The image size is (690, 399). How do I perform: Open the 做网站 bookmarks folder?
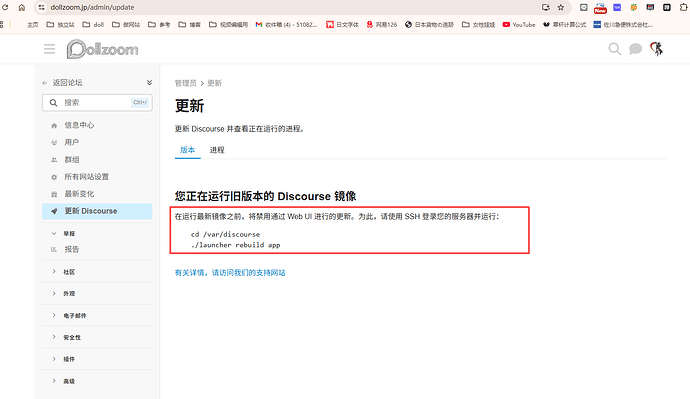click(126, 25)
